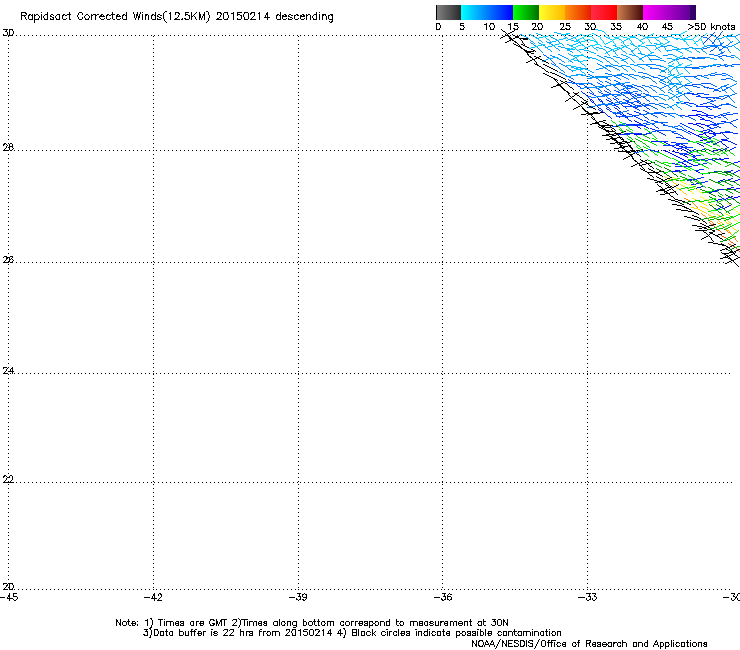
Task: Click the latitude label '20' on left axis
Action: (x=8, y=587)
